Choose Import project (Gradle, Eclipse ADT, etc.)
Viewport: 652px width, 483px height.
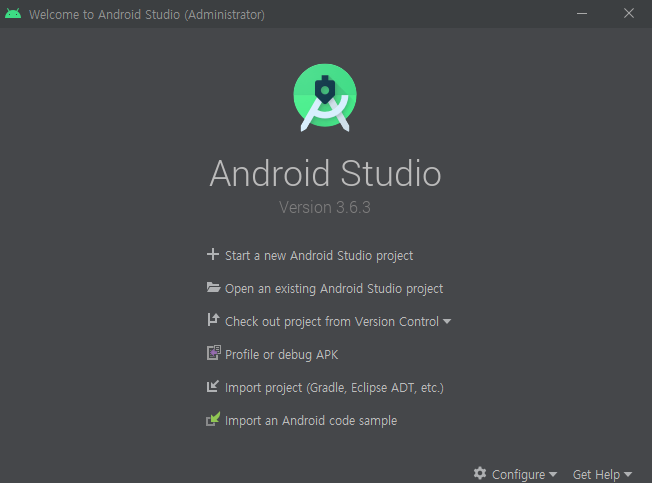334,387
